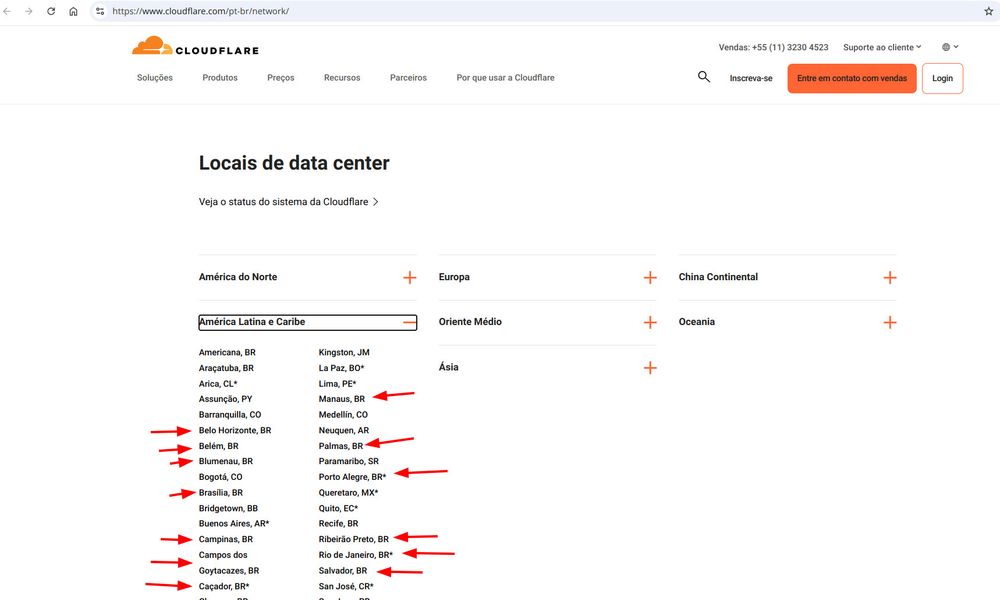Click the Locais de data center heading
The width and height of the screenshot is (1000, 600).
294,163
